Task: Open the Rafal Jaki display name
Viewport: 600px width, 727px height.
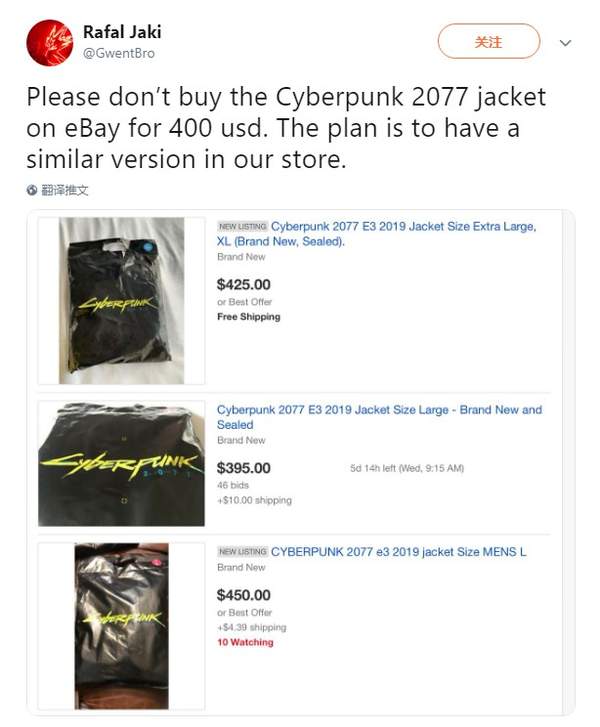Action: point(122,33)
